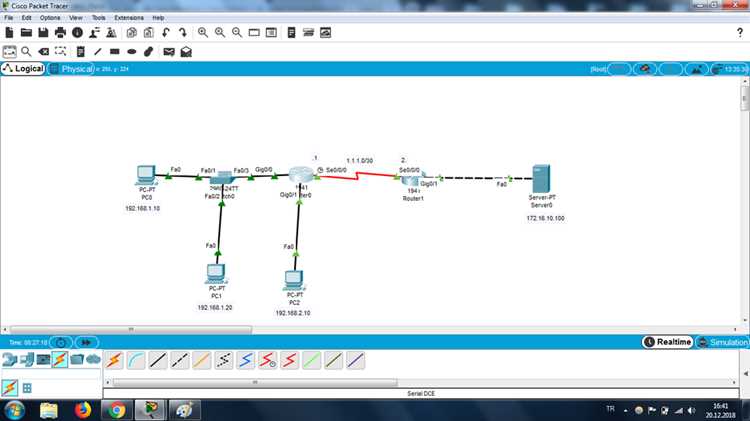
Task: Pick the copper cross-over dashed cable
Action: point(180,360)
